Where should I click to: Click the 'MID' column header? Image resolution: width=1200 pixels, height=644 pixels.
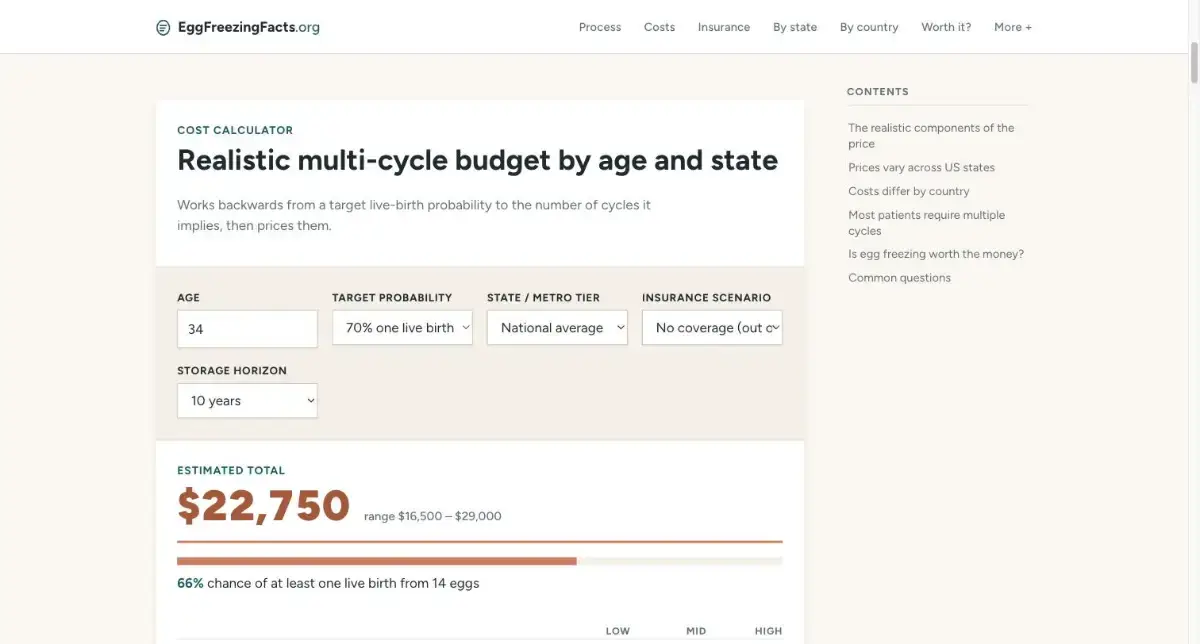pyautogui.click(x=696, y=631)
